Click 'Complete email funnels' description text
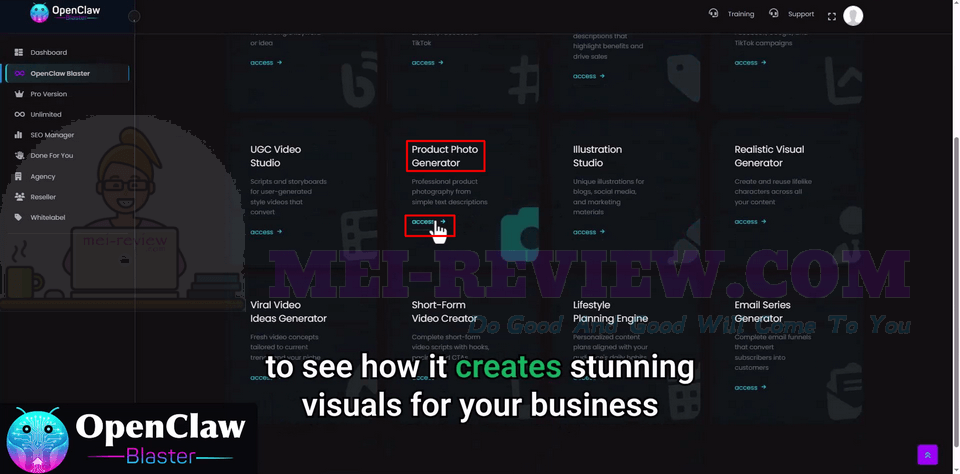Viewport: 960px width, 474px height. point(773,352)
